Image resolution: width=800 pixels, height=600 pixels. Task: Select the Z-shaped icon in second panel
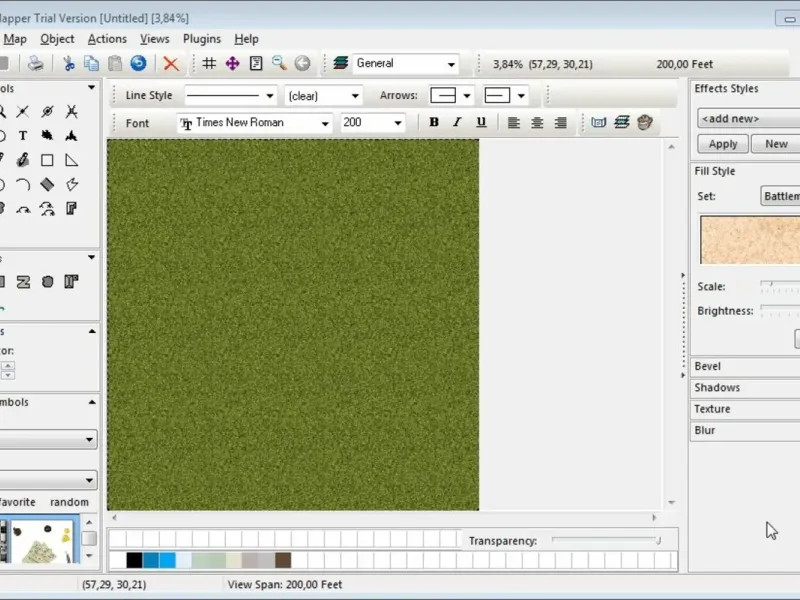coord(23,282)
